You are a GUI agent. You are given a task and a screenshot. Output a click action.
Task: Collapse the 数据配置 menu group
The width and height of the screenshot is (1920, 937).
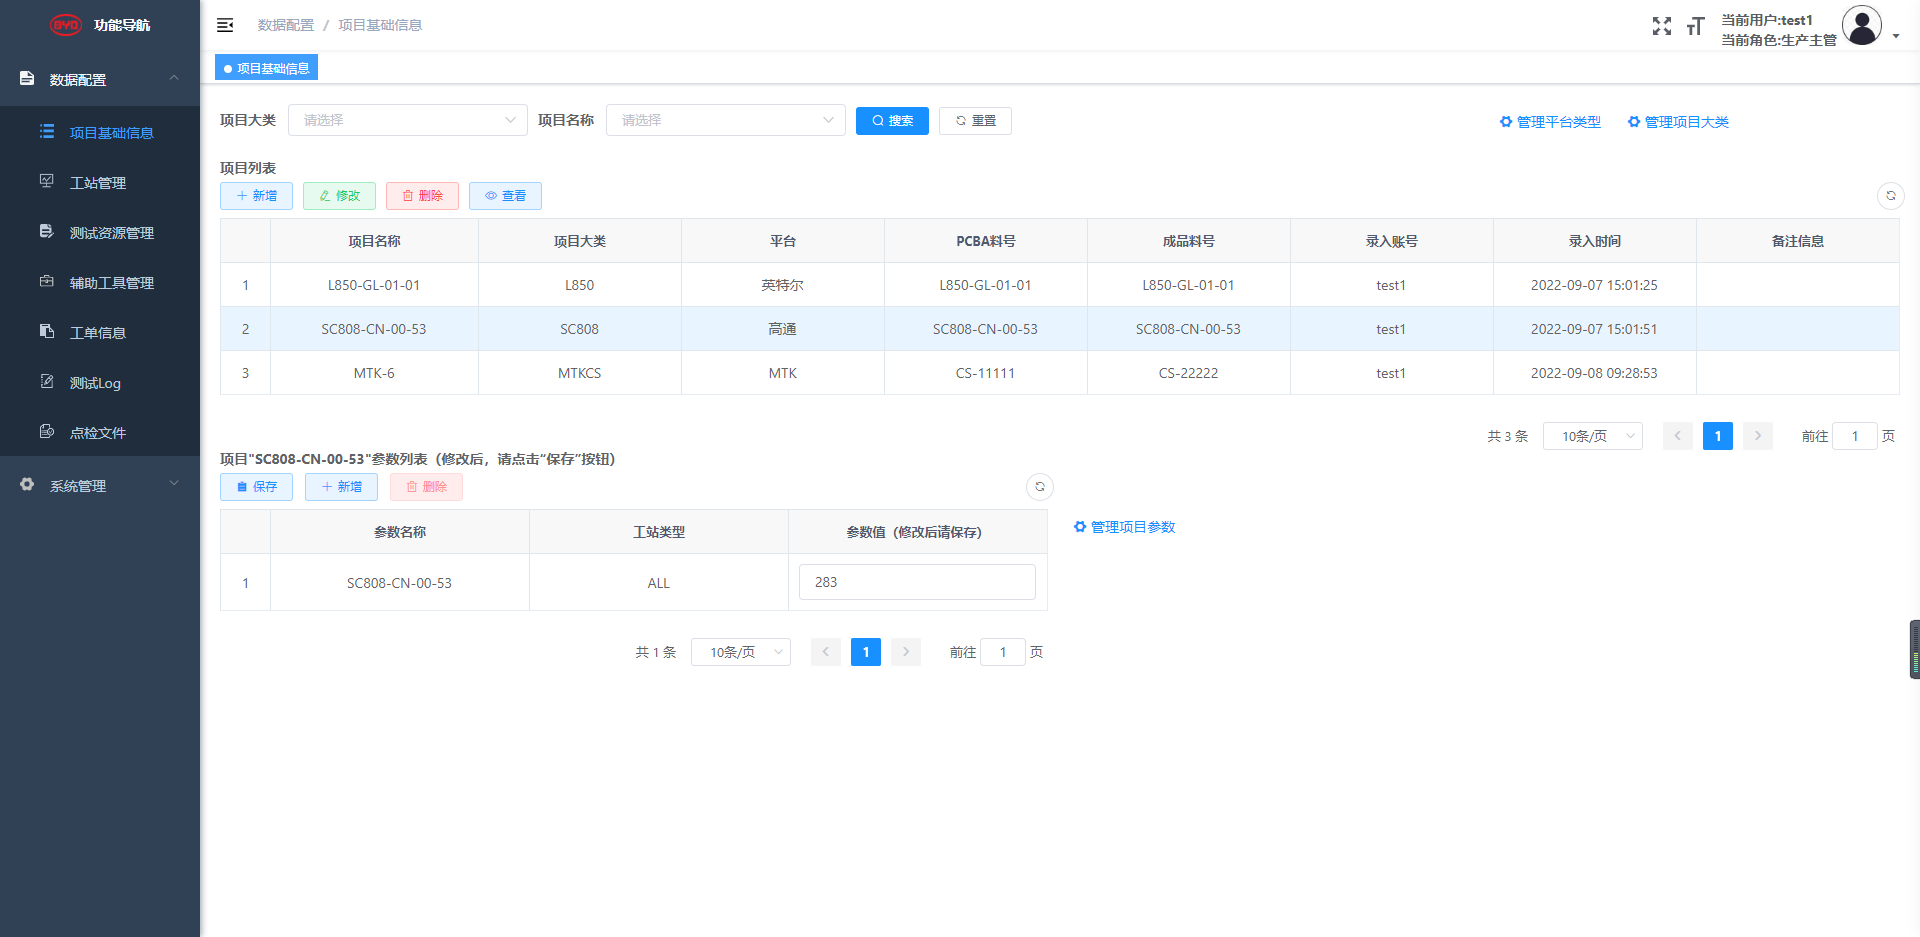pos(100,79)
